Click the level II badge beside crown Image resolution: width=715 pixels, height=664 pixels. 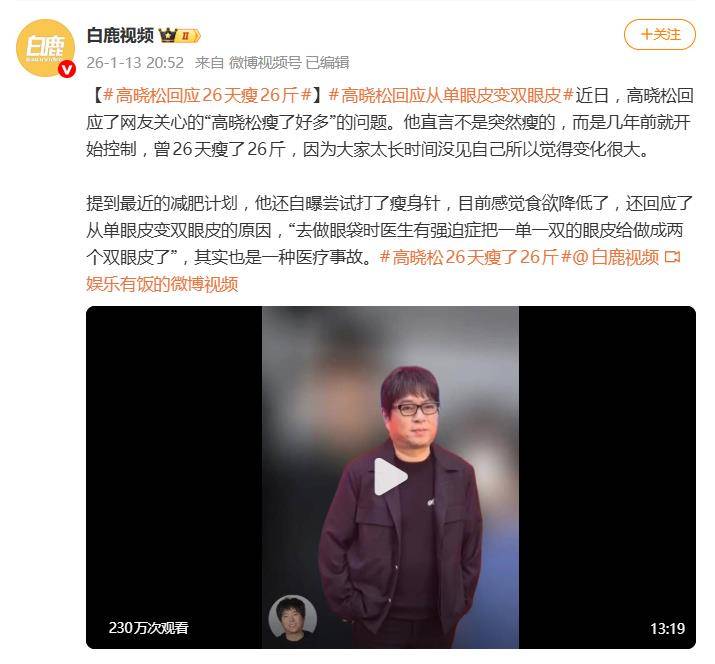(x=188, y=36)
